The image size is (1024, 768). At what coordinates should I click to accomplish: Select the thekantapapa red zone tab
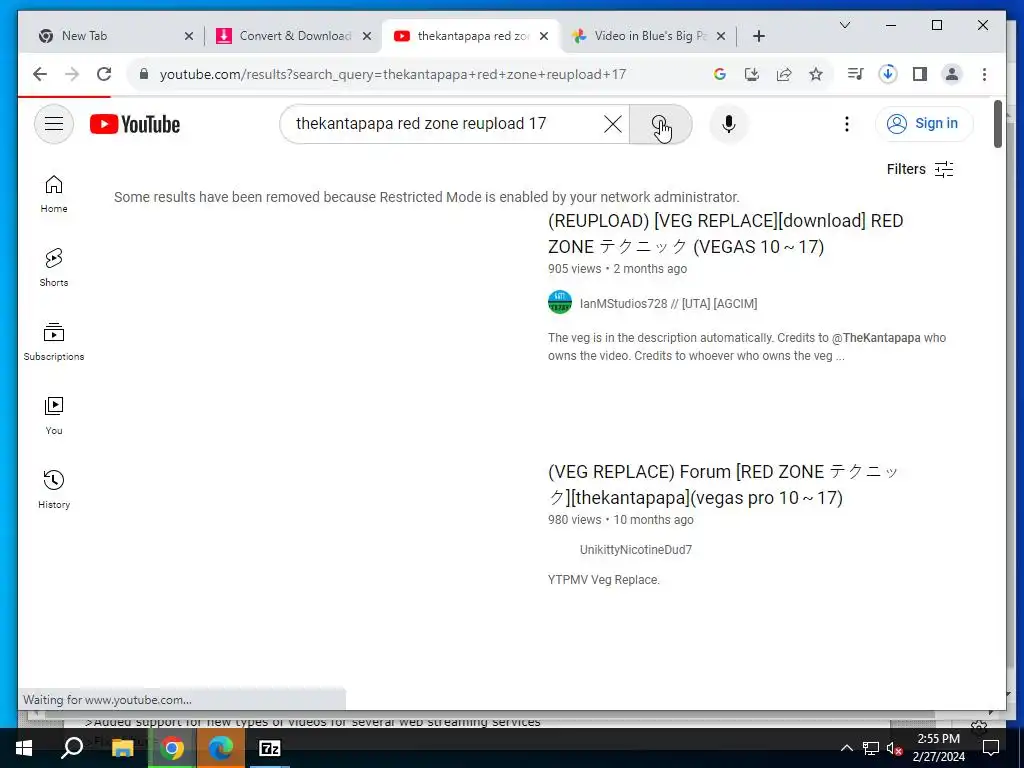click(472, 36)
